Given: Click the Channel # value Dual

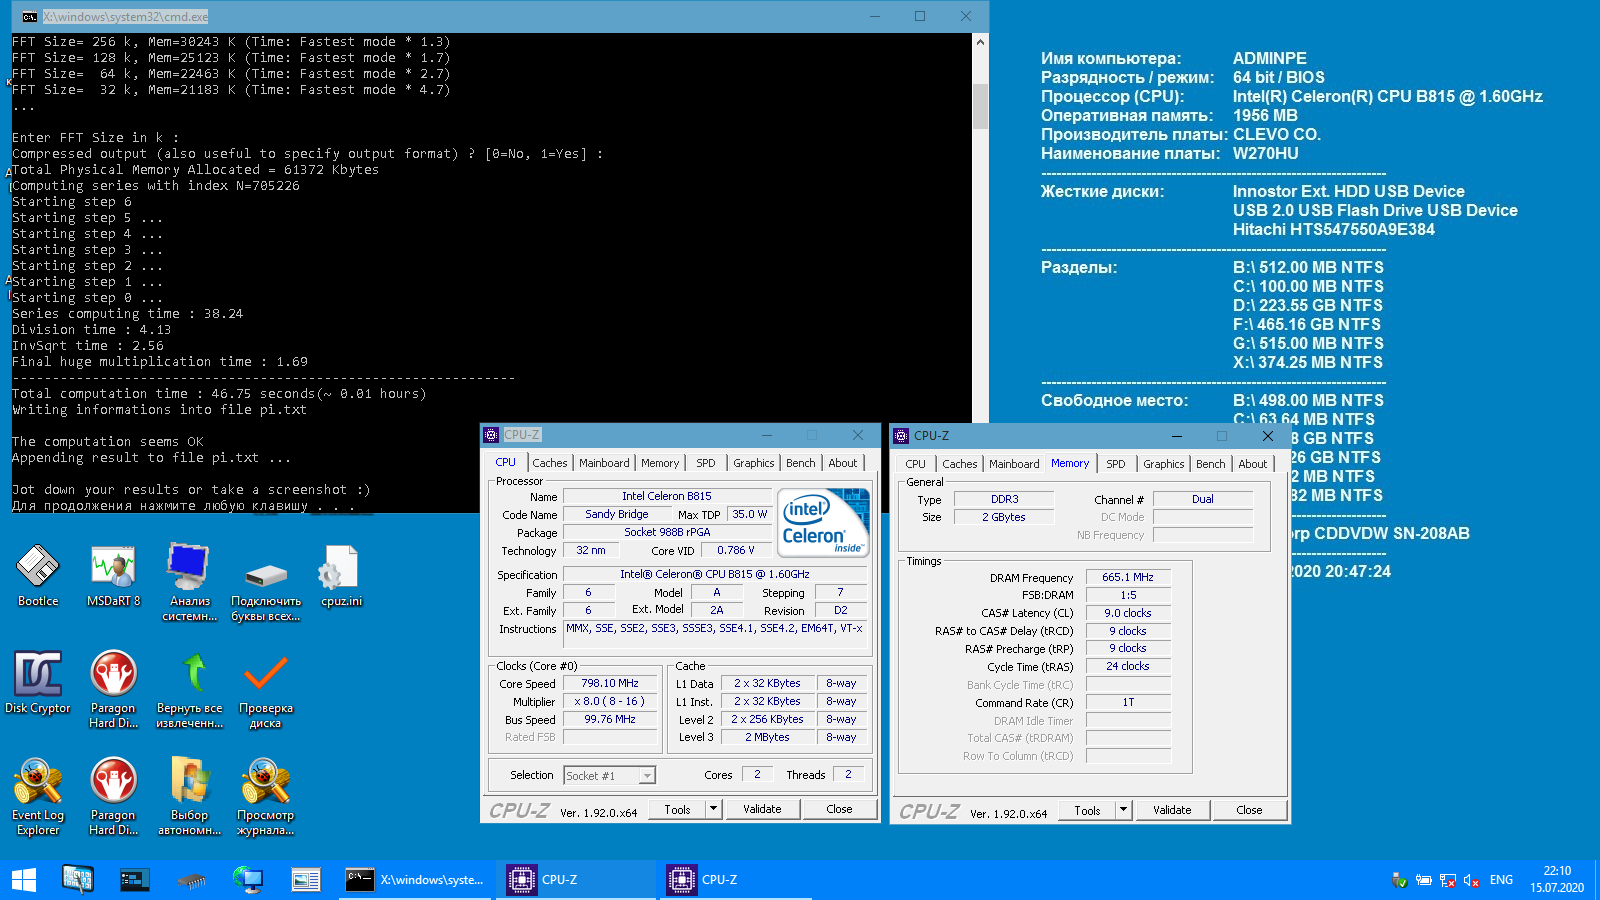Looking at the screenshot, I should (1203, 499).
